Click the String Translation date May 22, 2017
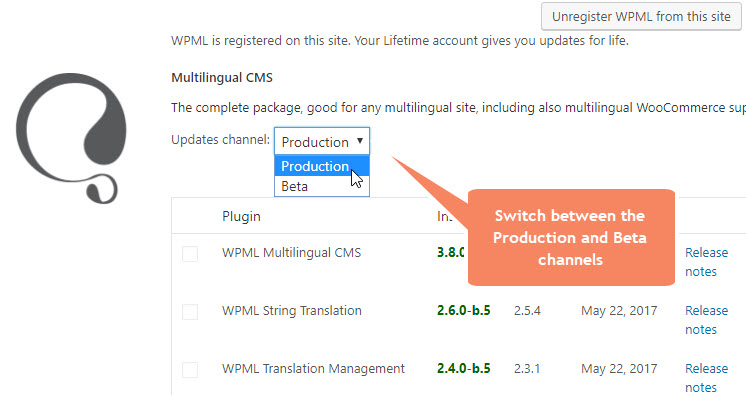This screenshot has height=396, width=746. point(619,311)
